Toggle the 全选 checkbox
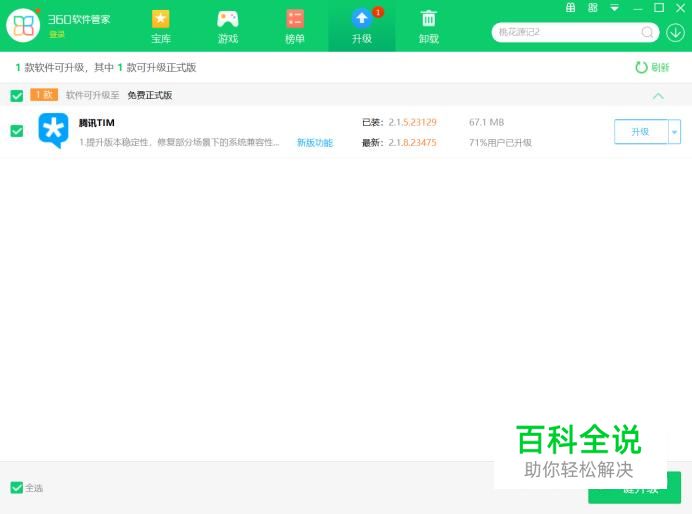This screenshot has height=514, width=692. pos(17,488)
